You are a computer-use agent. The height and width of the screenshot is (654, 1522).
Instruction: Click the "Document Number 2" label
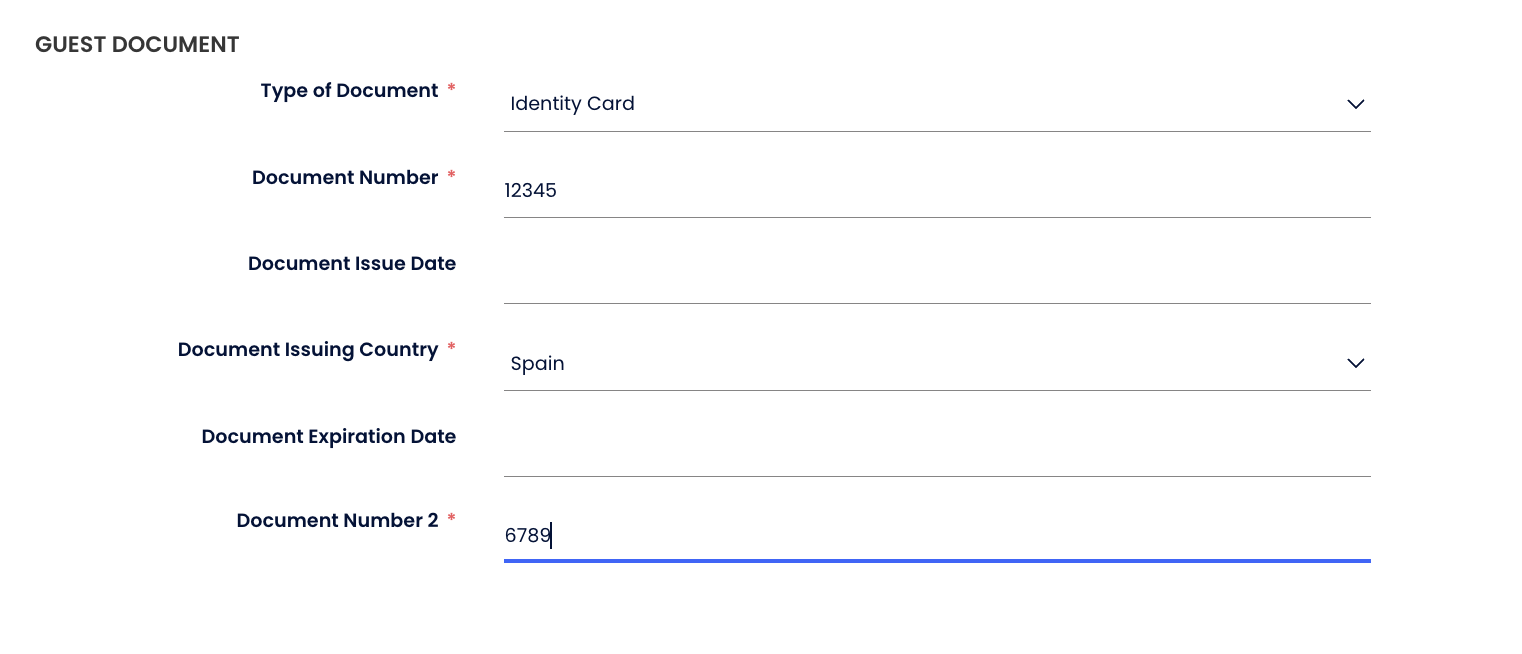click(x=337, y=521)
